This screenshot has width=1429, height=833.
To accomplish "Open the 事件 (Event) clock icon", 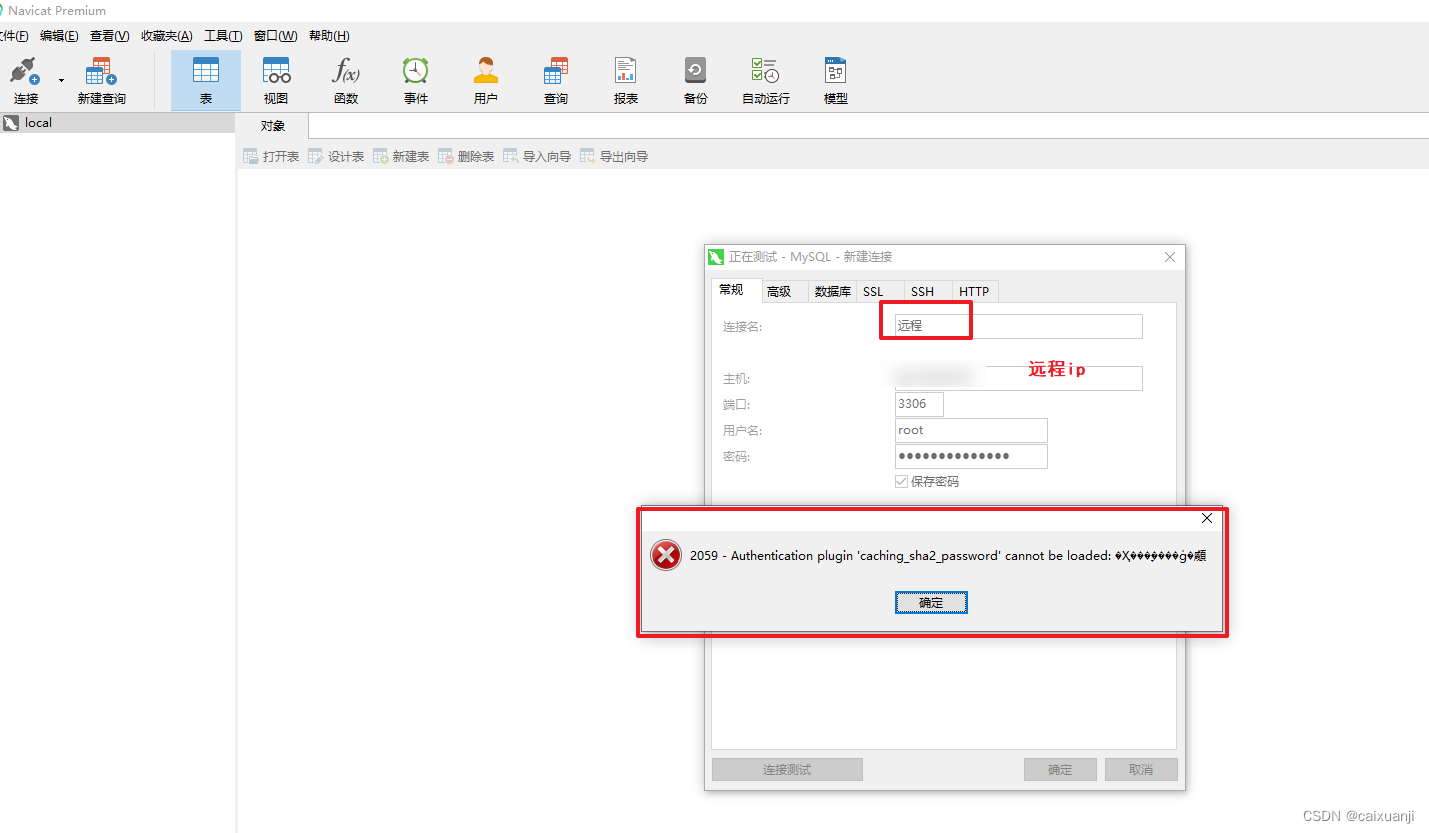I will tap(416, 72).
